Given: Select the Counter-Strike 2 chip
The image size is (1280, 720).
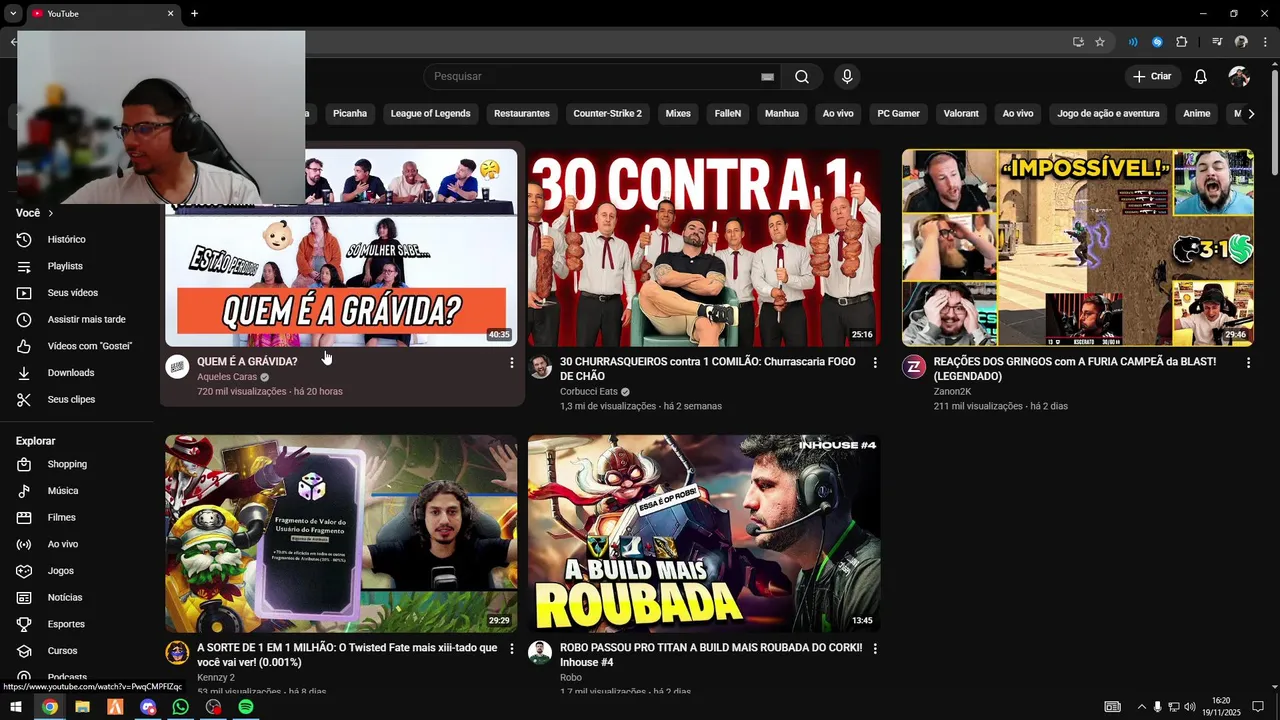Looking at the screenshot, I should 607,114.
